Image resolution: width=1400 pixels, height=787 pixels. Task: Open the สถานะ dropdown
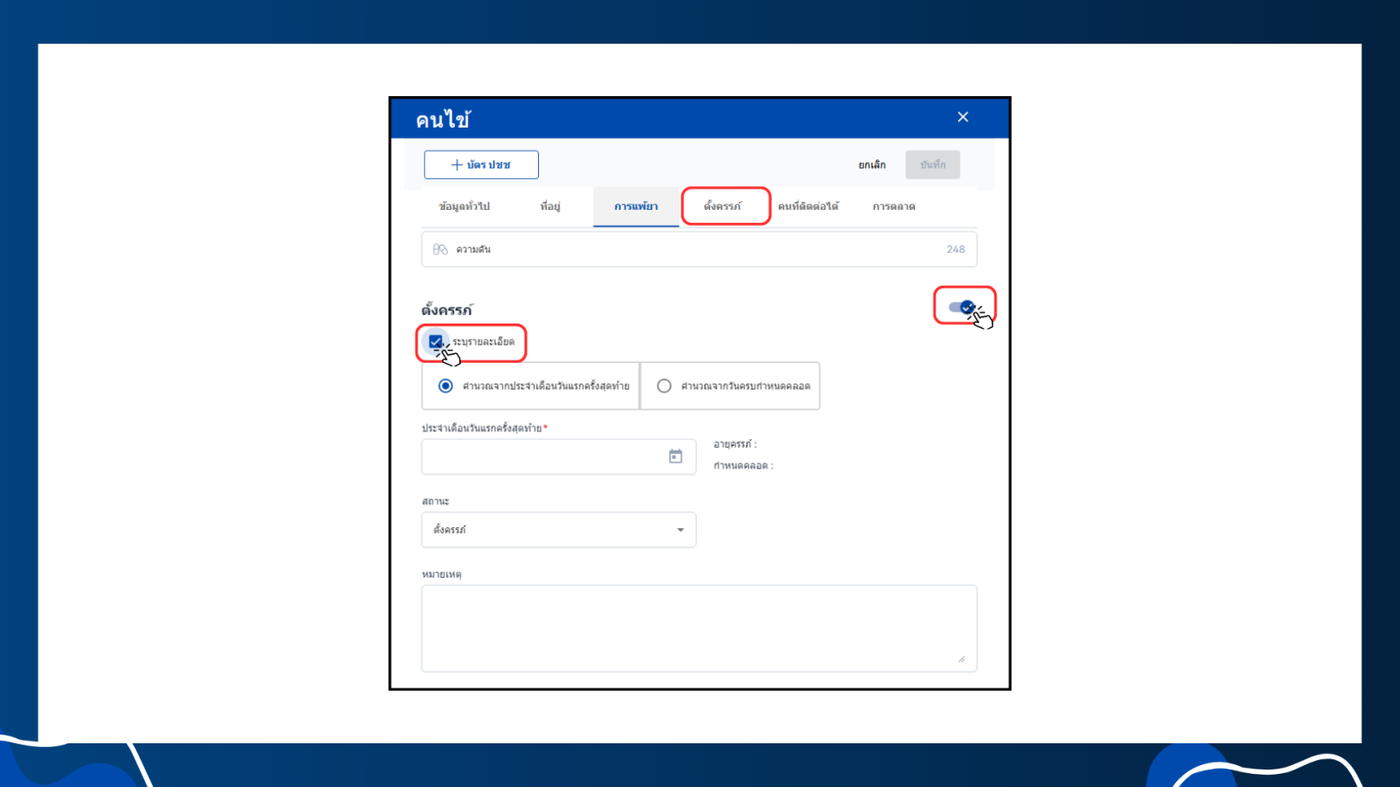coord(559,530)
